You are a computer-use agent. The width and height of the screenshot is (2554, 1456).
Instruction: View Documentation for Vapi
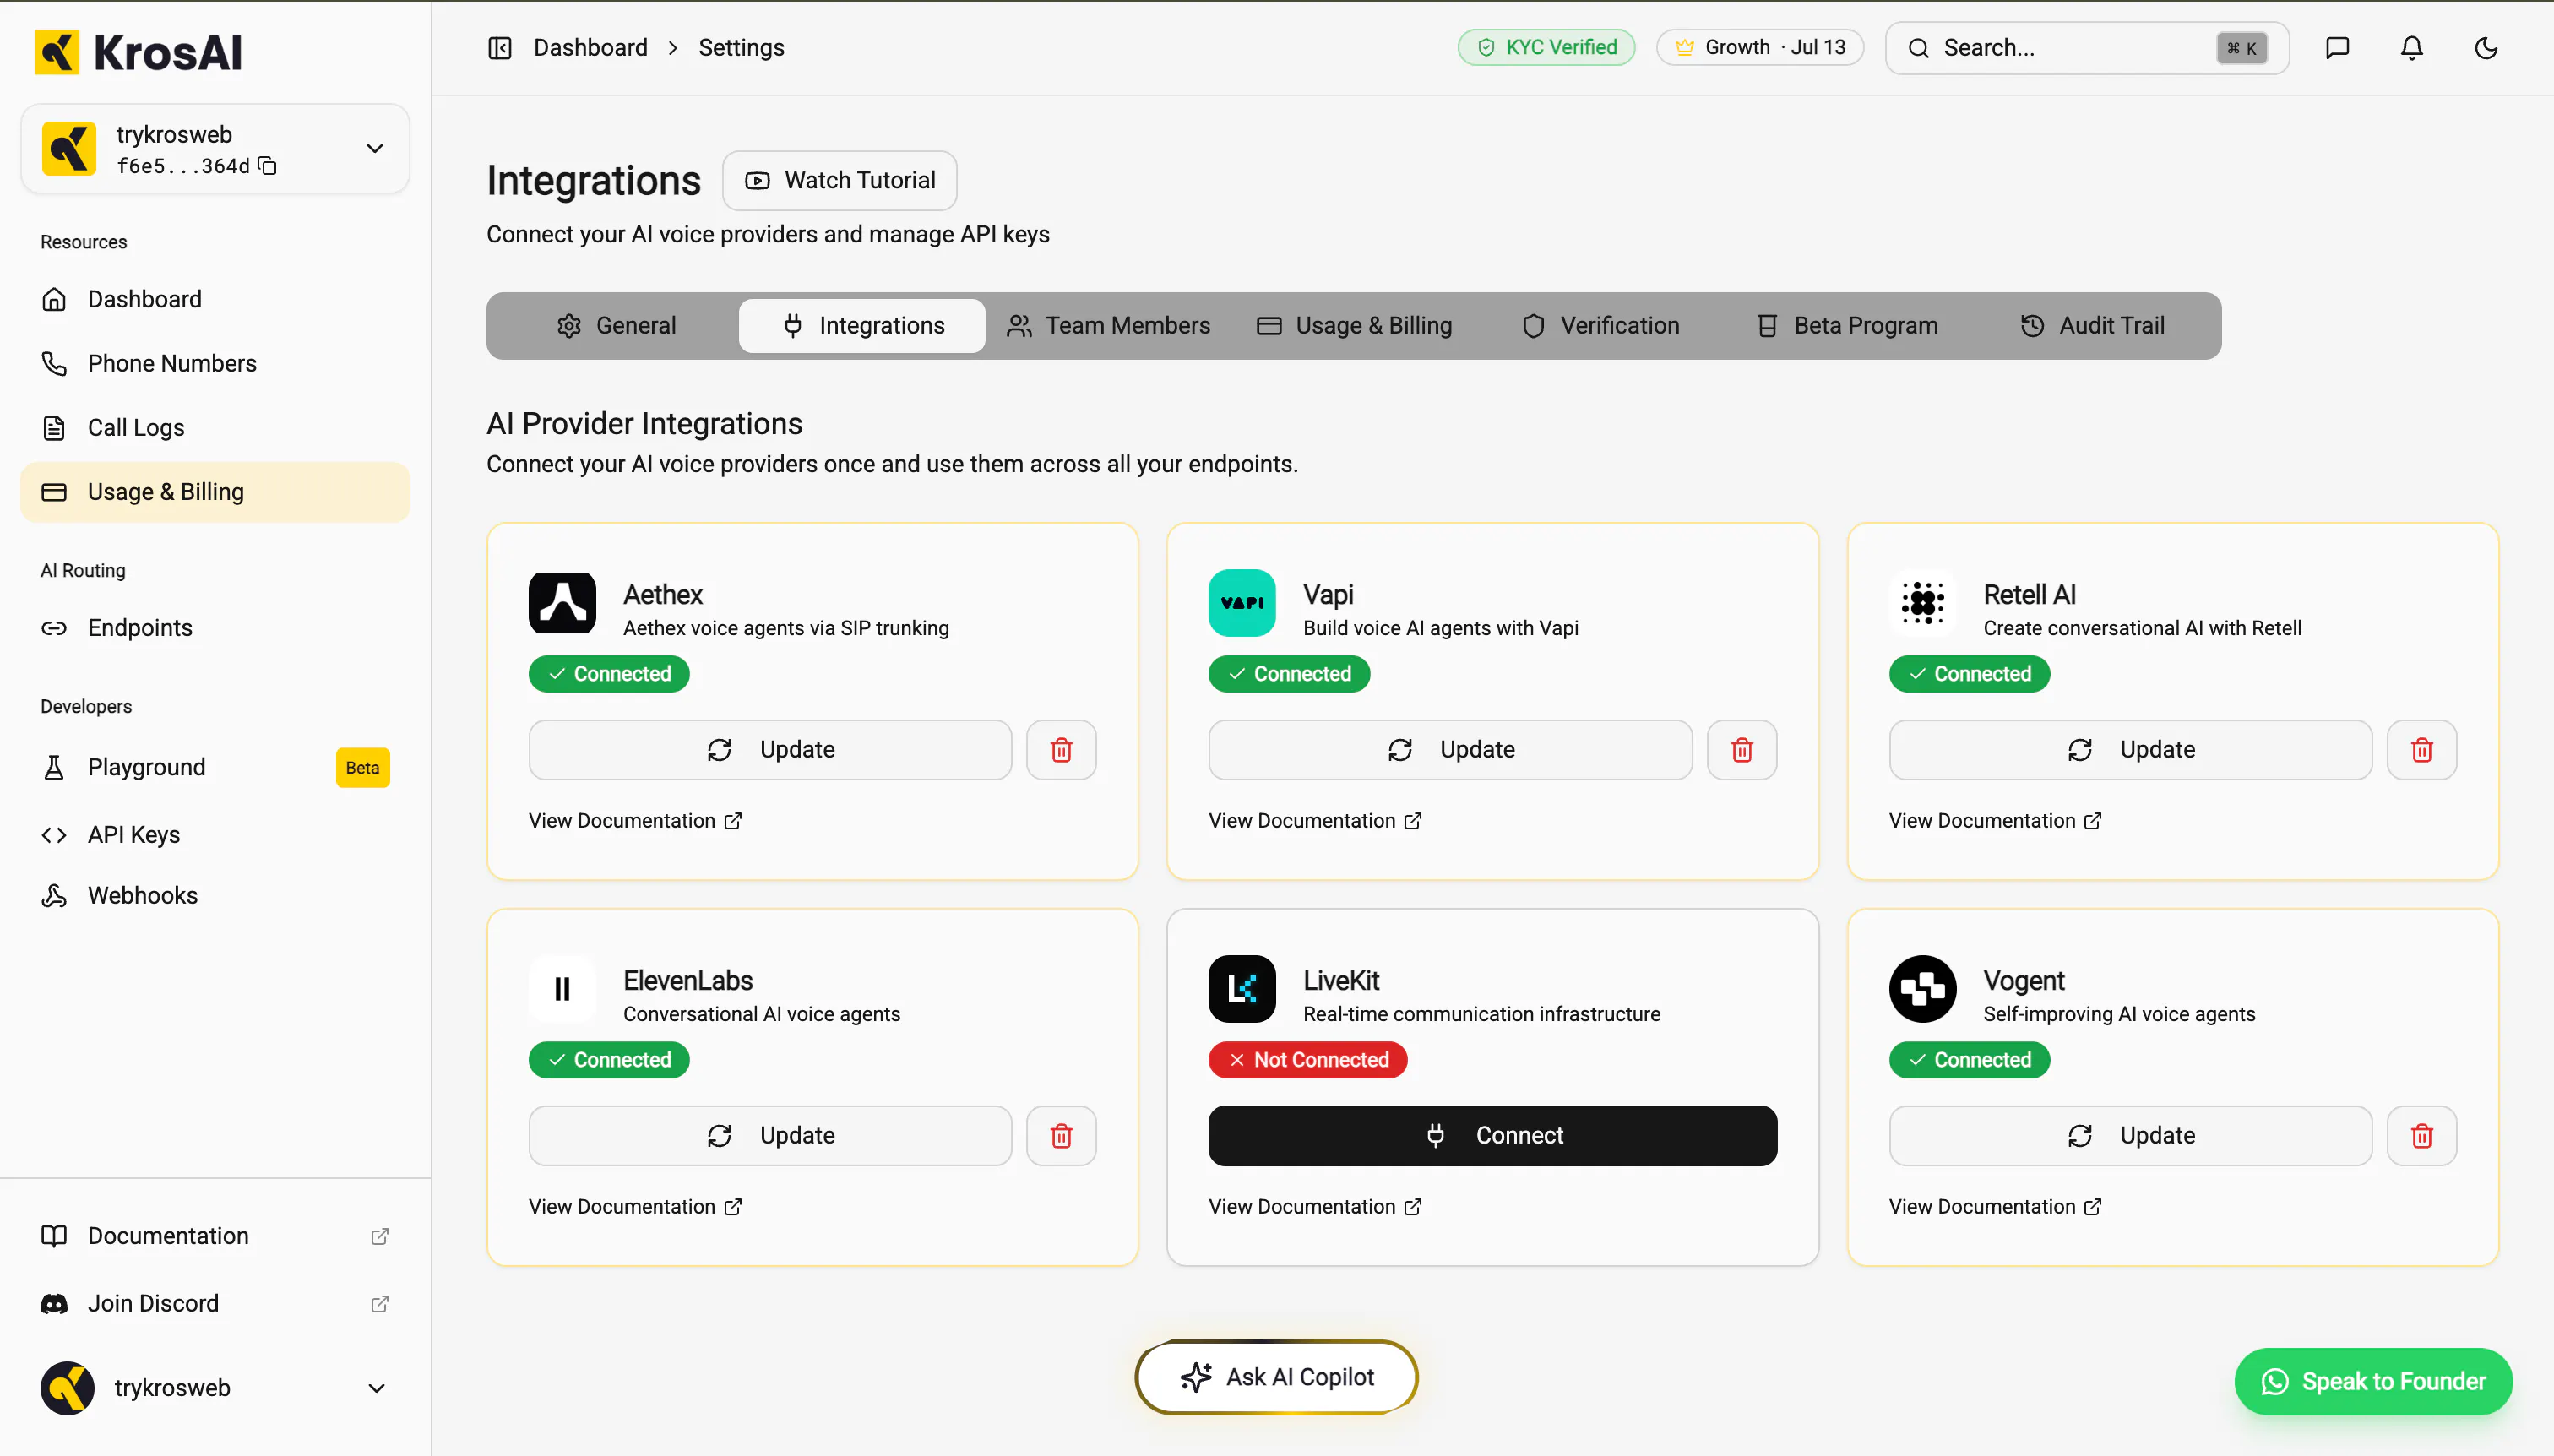(1315, 821)
